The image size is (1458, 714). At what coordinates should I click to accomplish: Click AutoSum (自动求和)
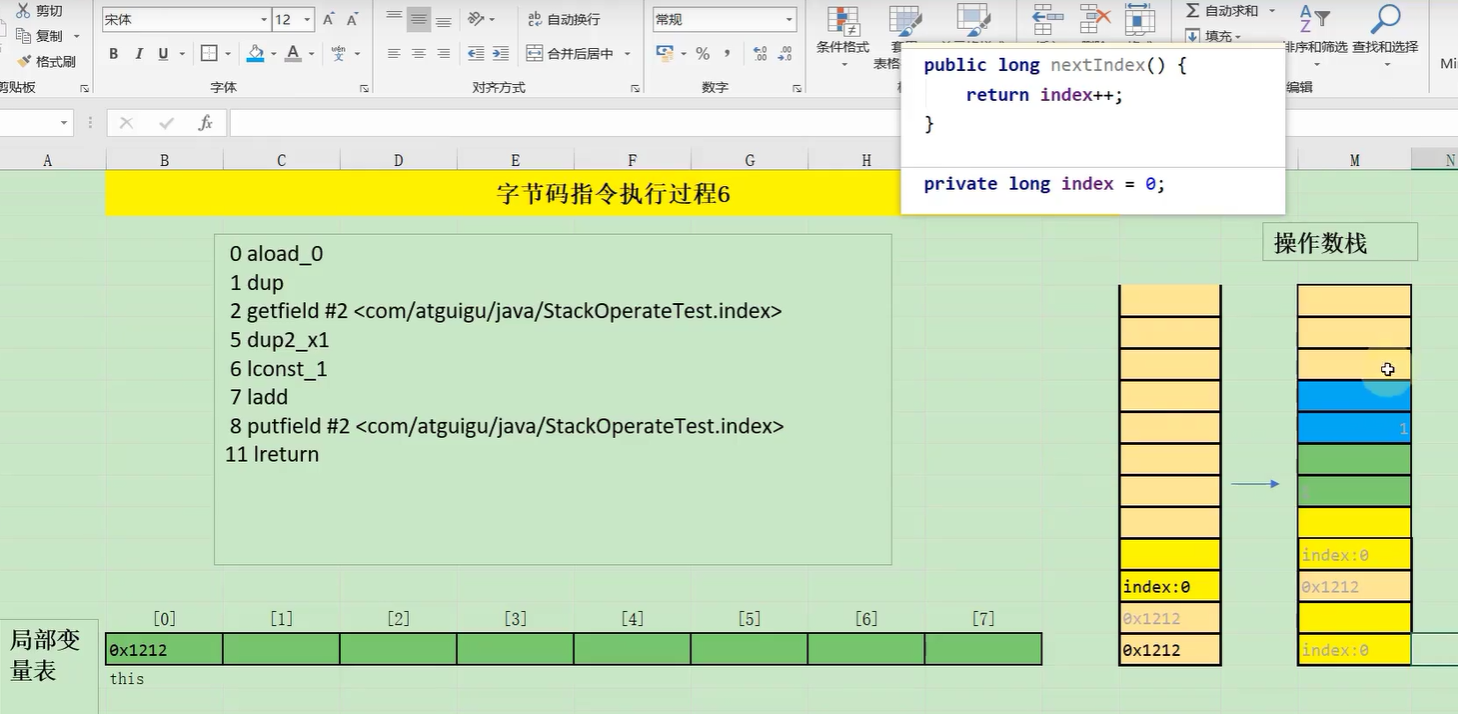pos(1222,11)
